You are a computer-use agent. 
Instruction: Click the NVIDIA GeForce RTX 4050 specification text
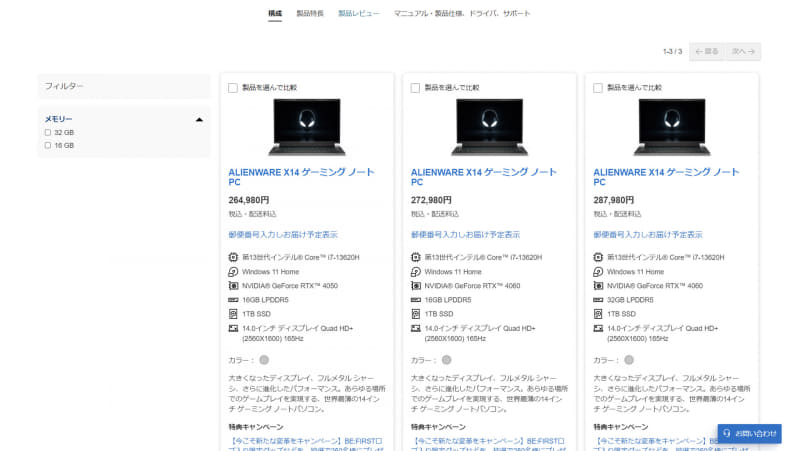pyautogui.click(x=290, y=286)
